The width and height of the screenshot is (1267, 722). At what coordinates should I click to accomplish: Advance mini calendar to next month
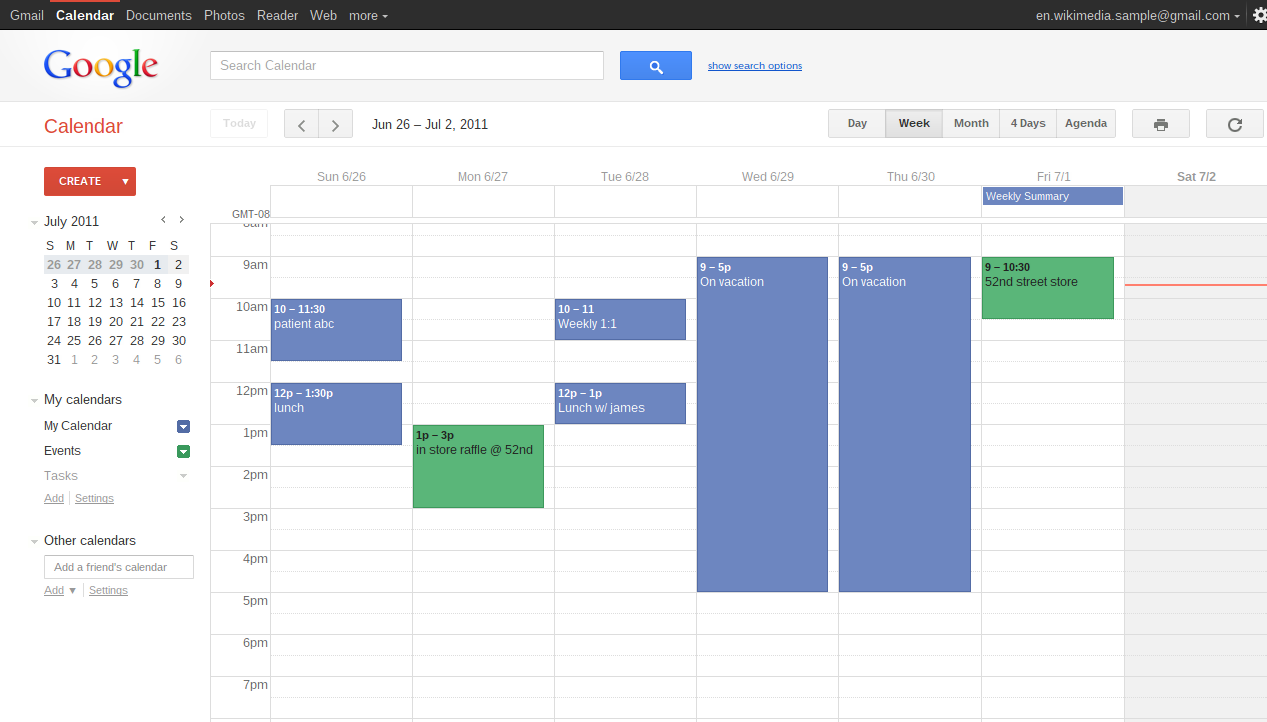point(181,220)
